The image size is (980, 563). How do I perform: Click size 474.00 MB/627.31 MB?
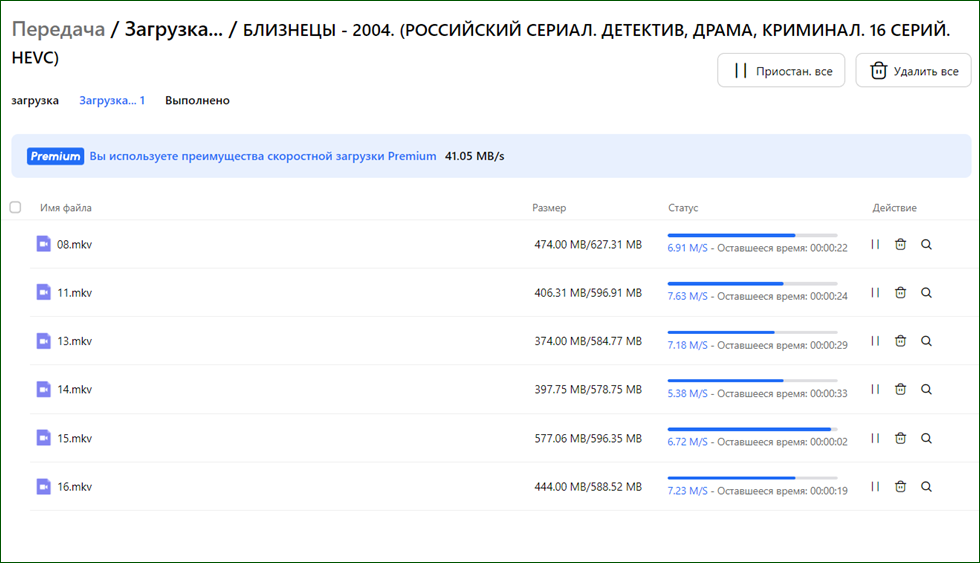point(588,244)
